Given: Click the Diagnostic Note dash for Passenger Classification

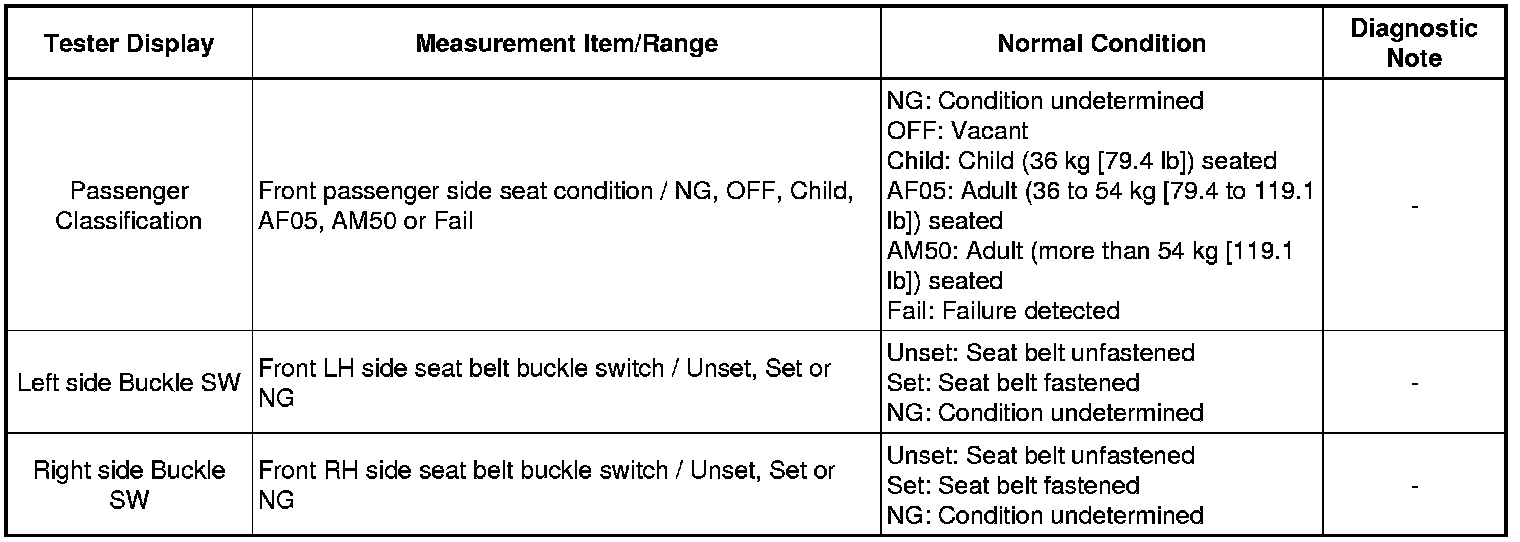Looking at the screenshot, I should pos(1414,207).
